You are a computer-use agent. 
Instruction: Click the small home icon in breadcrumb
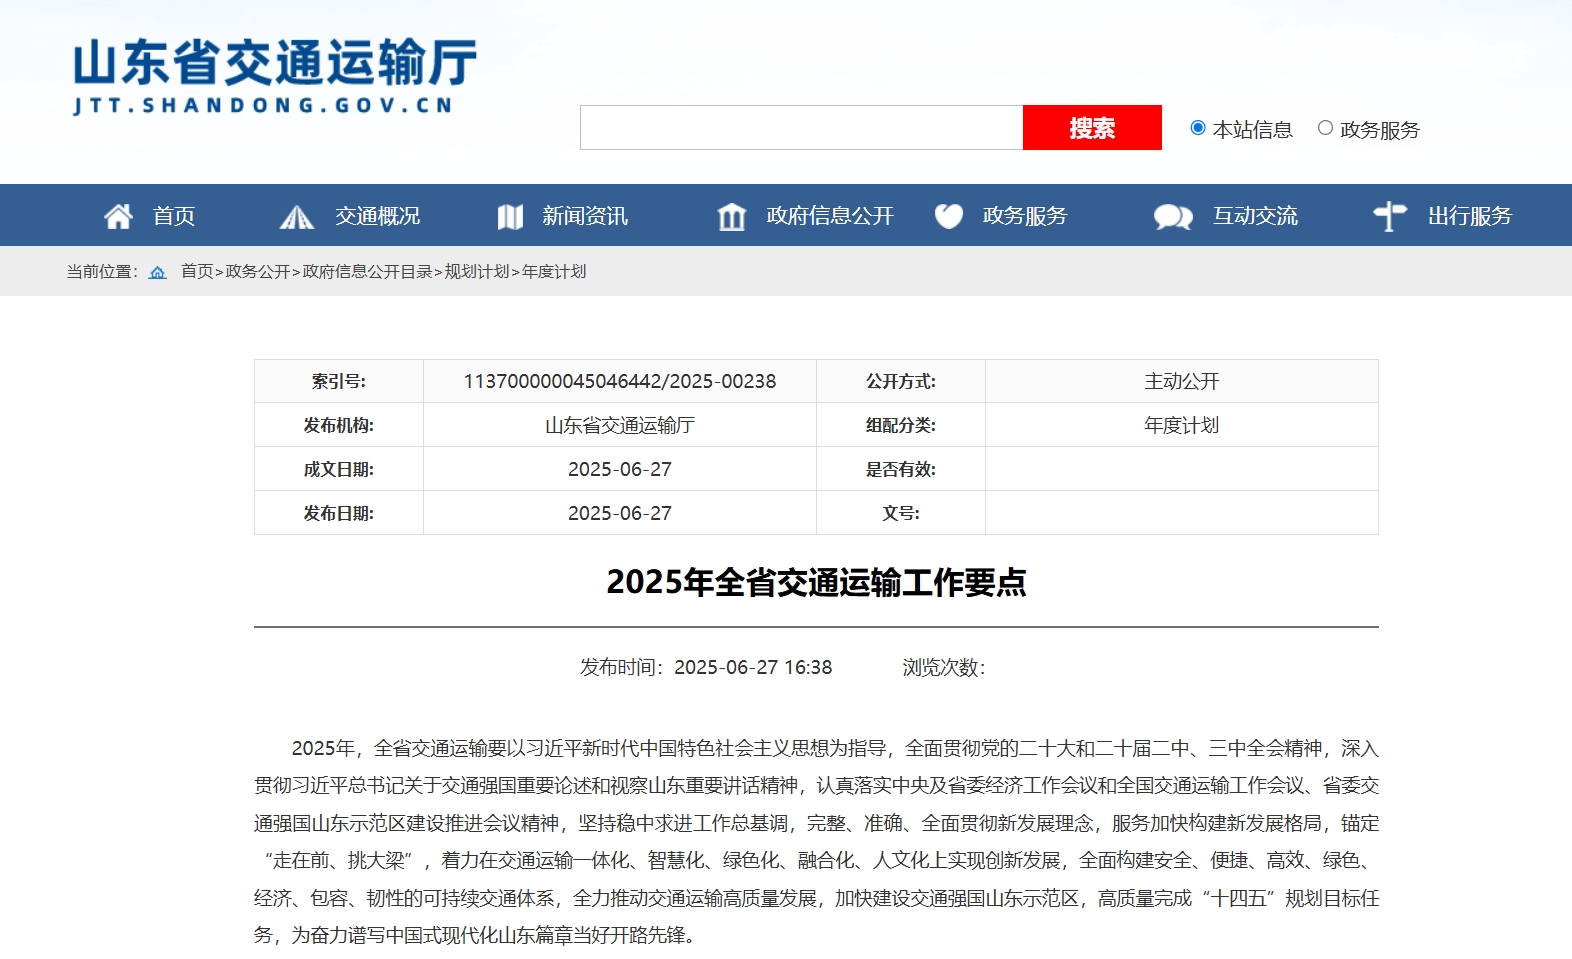point(157,272)
